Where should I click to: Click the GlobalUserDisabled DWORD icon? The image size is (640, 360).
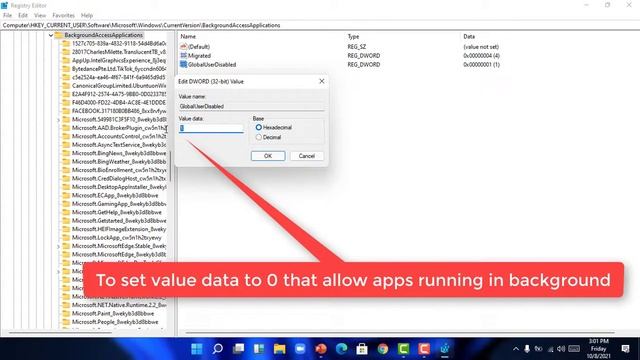click(183, 64)
